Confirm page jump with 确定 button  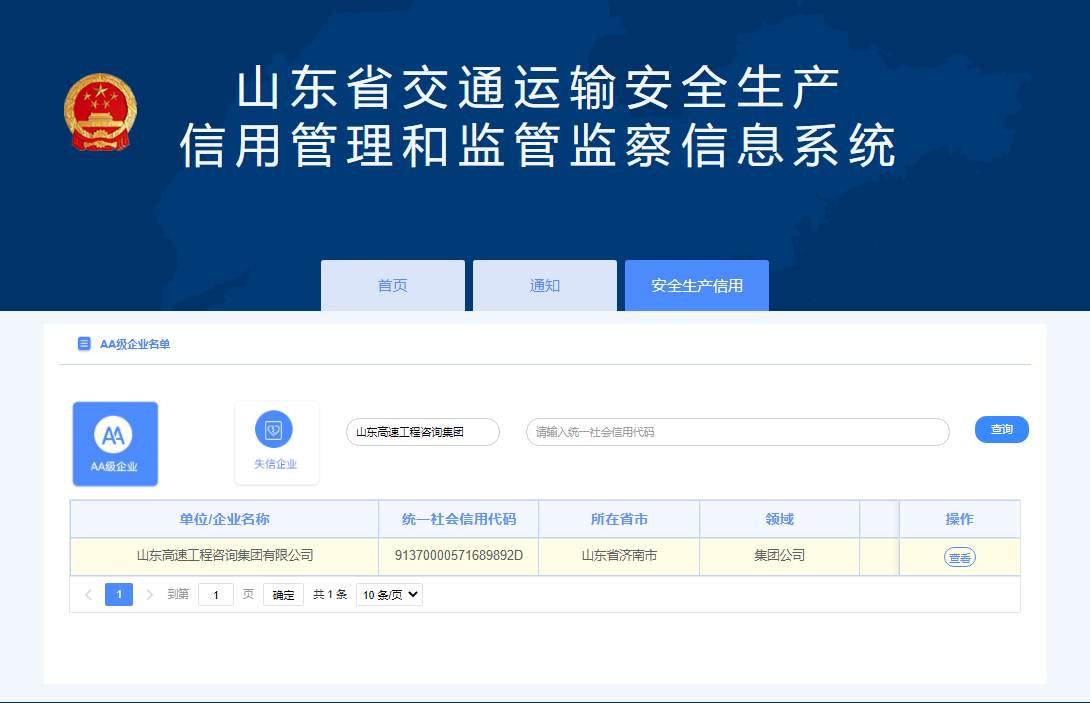(x=283, y=595)
